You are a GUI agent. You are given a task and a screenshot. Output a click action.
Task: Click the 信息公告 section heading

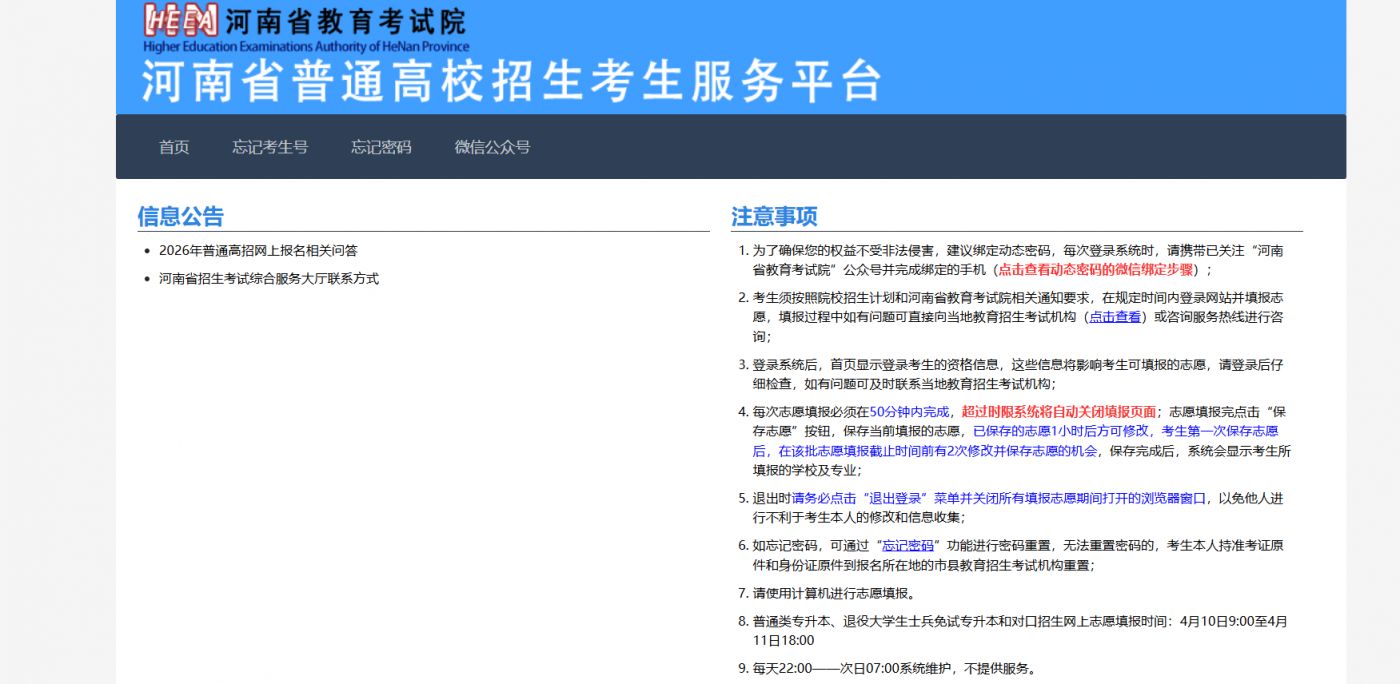pyautogui.click(x=181, y=217)
